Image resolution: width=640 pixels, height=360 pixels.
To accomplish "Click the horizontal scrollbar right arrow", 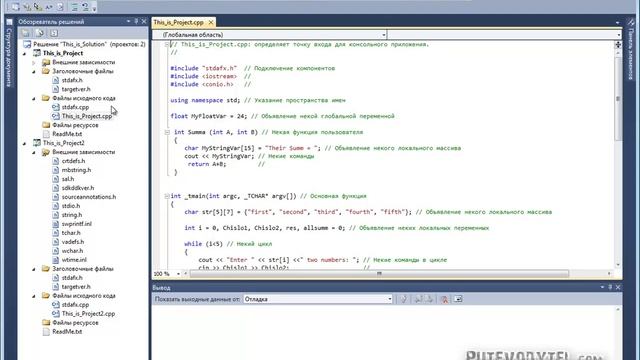I will (609, 273).
